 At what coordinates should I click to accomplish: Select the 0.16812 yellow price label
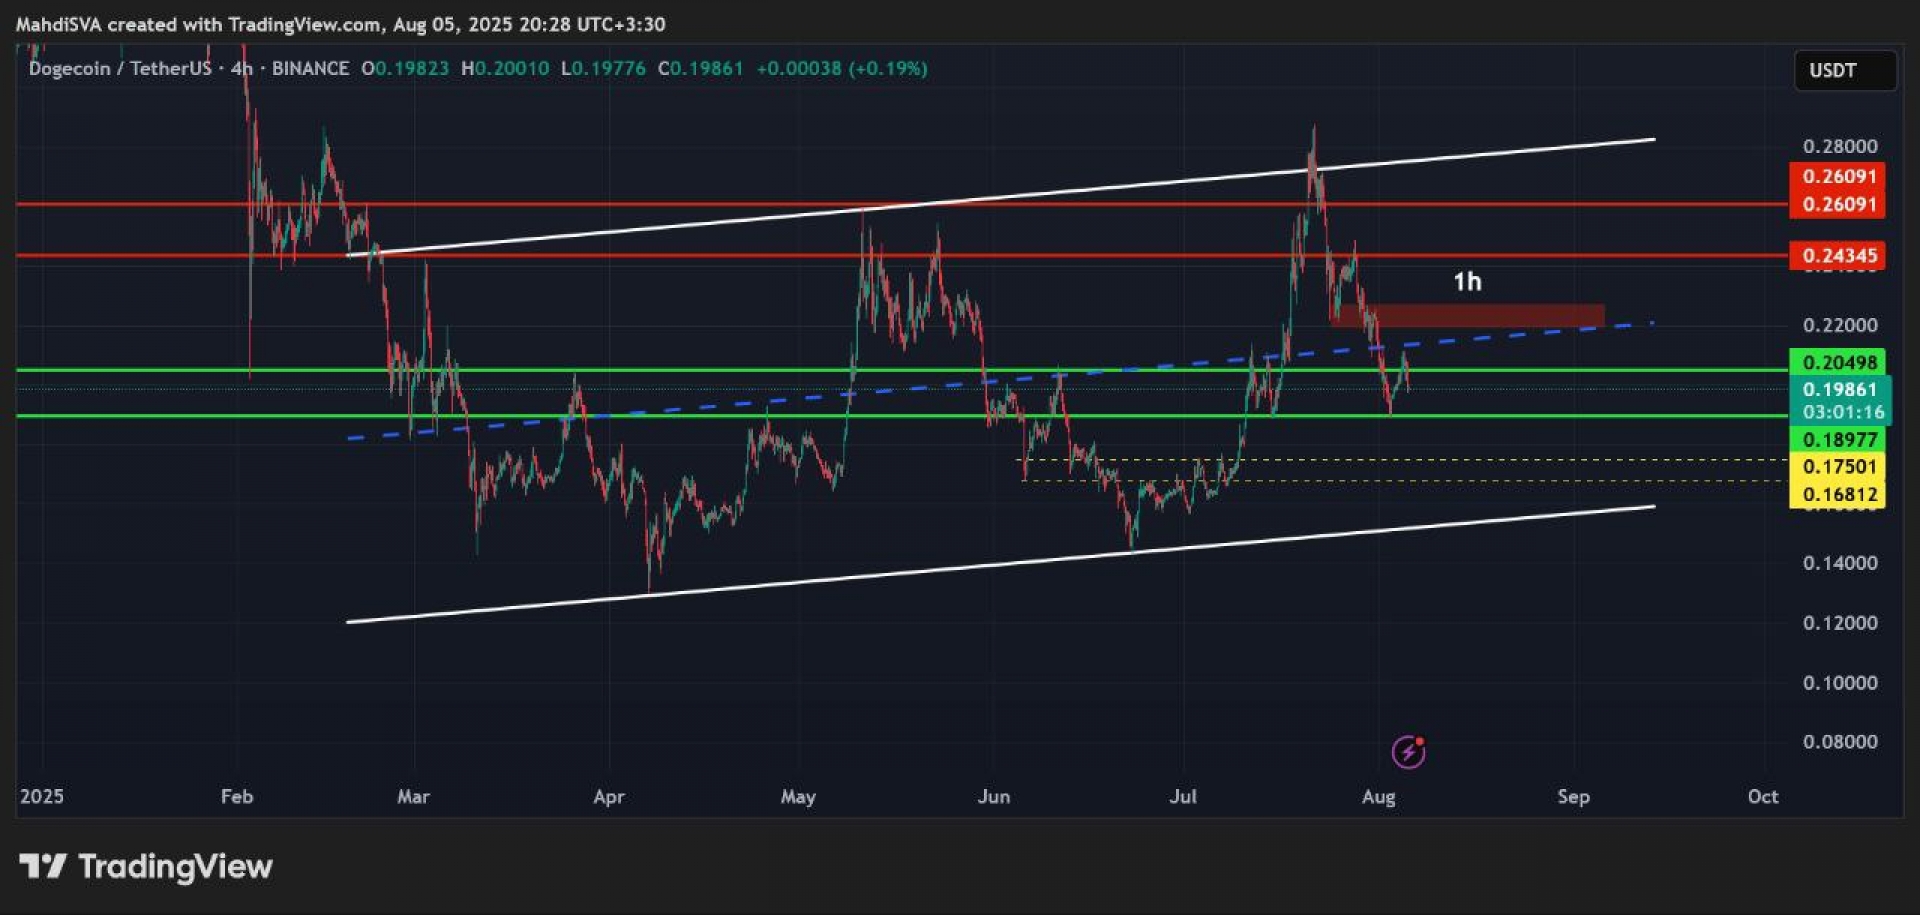coord(1838,495)
